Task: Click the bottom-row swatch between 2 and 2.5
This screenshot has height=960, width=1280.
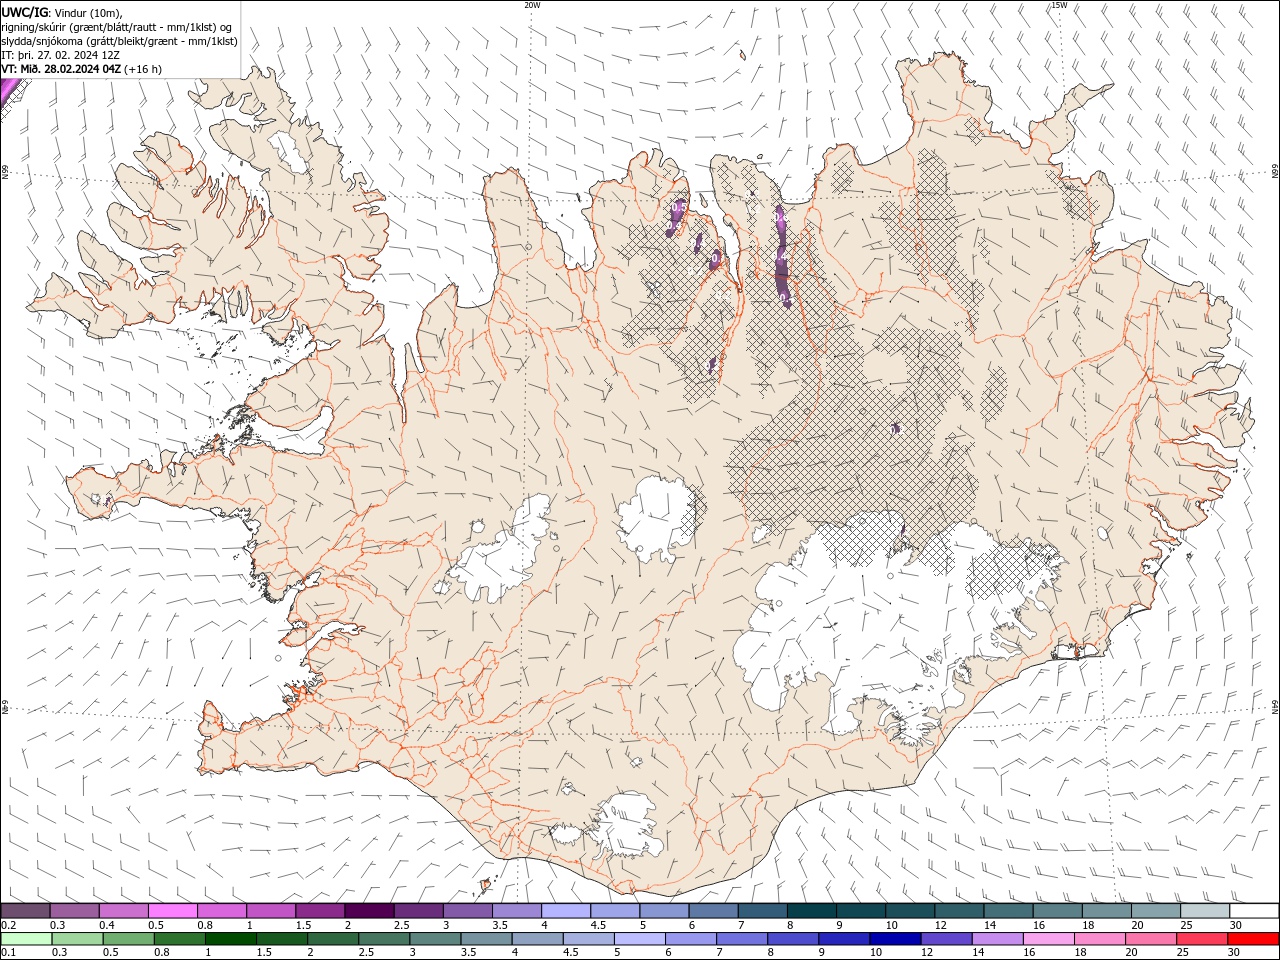Action: (333, 939)
